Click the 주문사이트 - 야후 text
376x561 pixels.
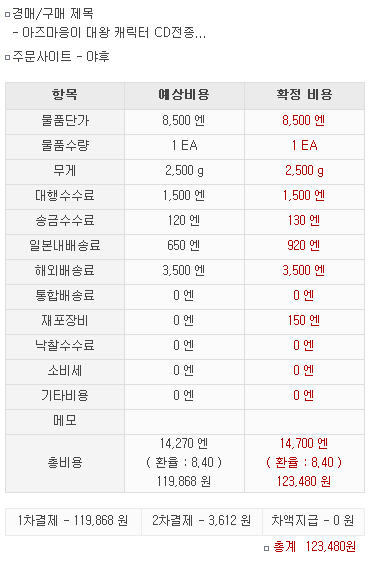[x=61, y=57]
